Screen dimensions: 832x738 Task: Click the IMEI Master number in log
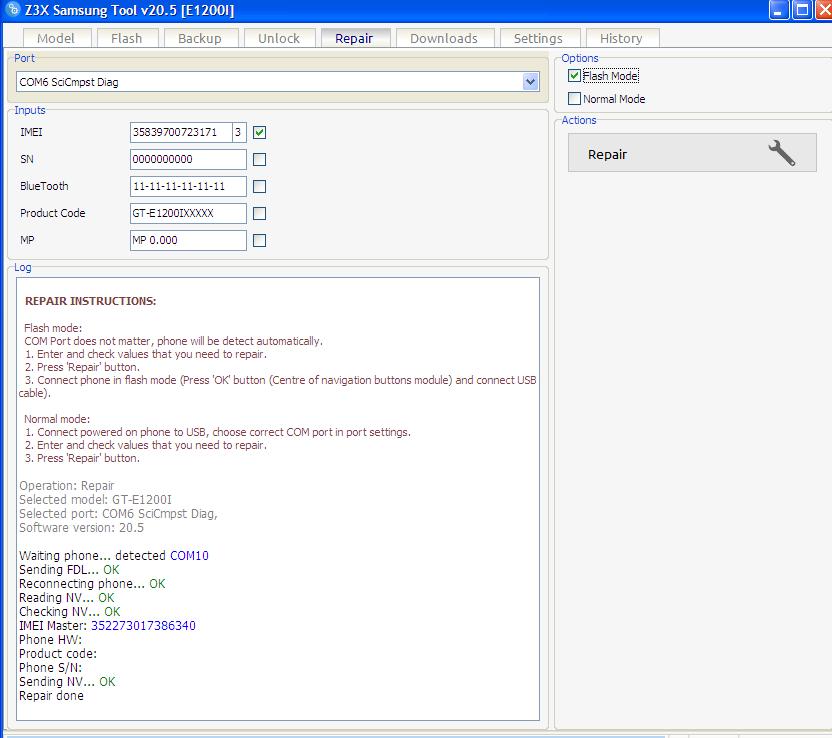click(143, 626)
